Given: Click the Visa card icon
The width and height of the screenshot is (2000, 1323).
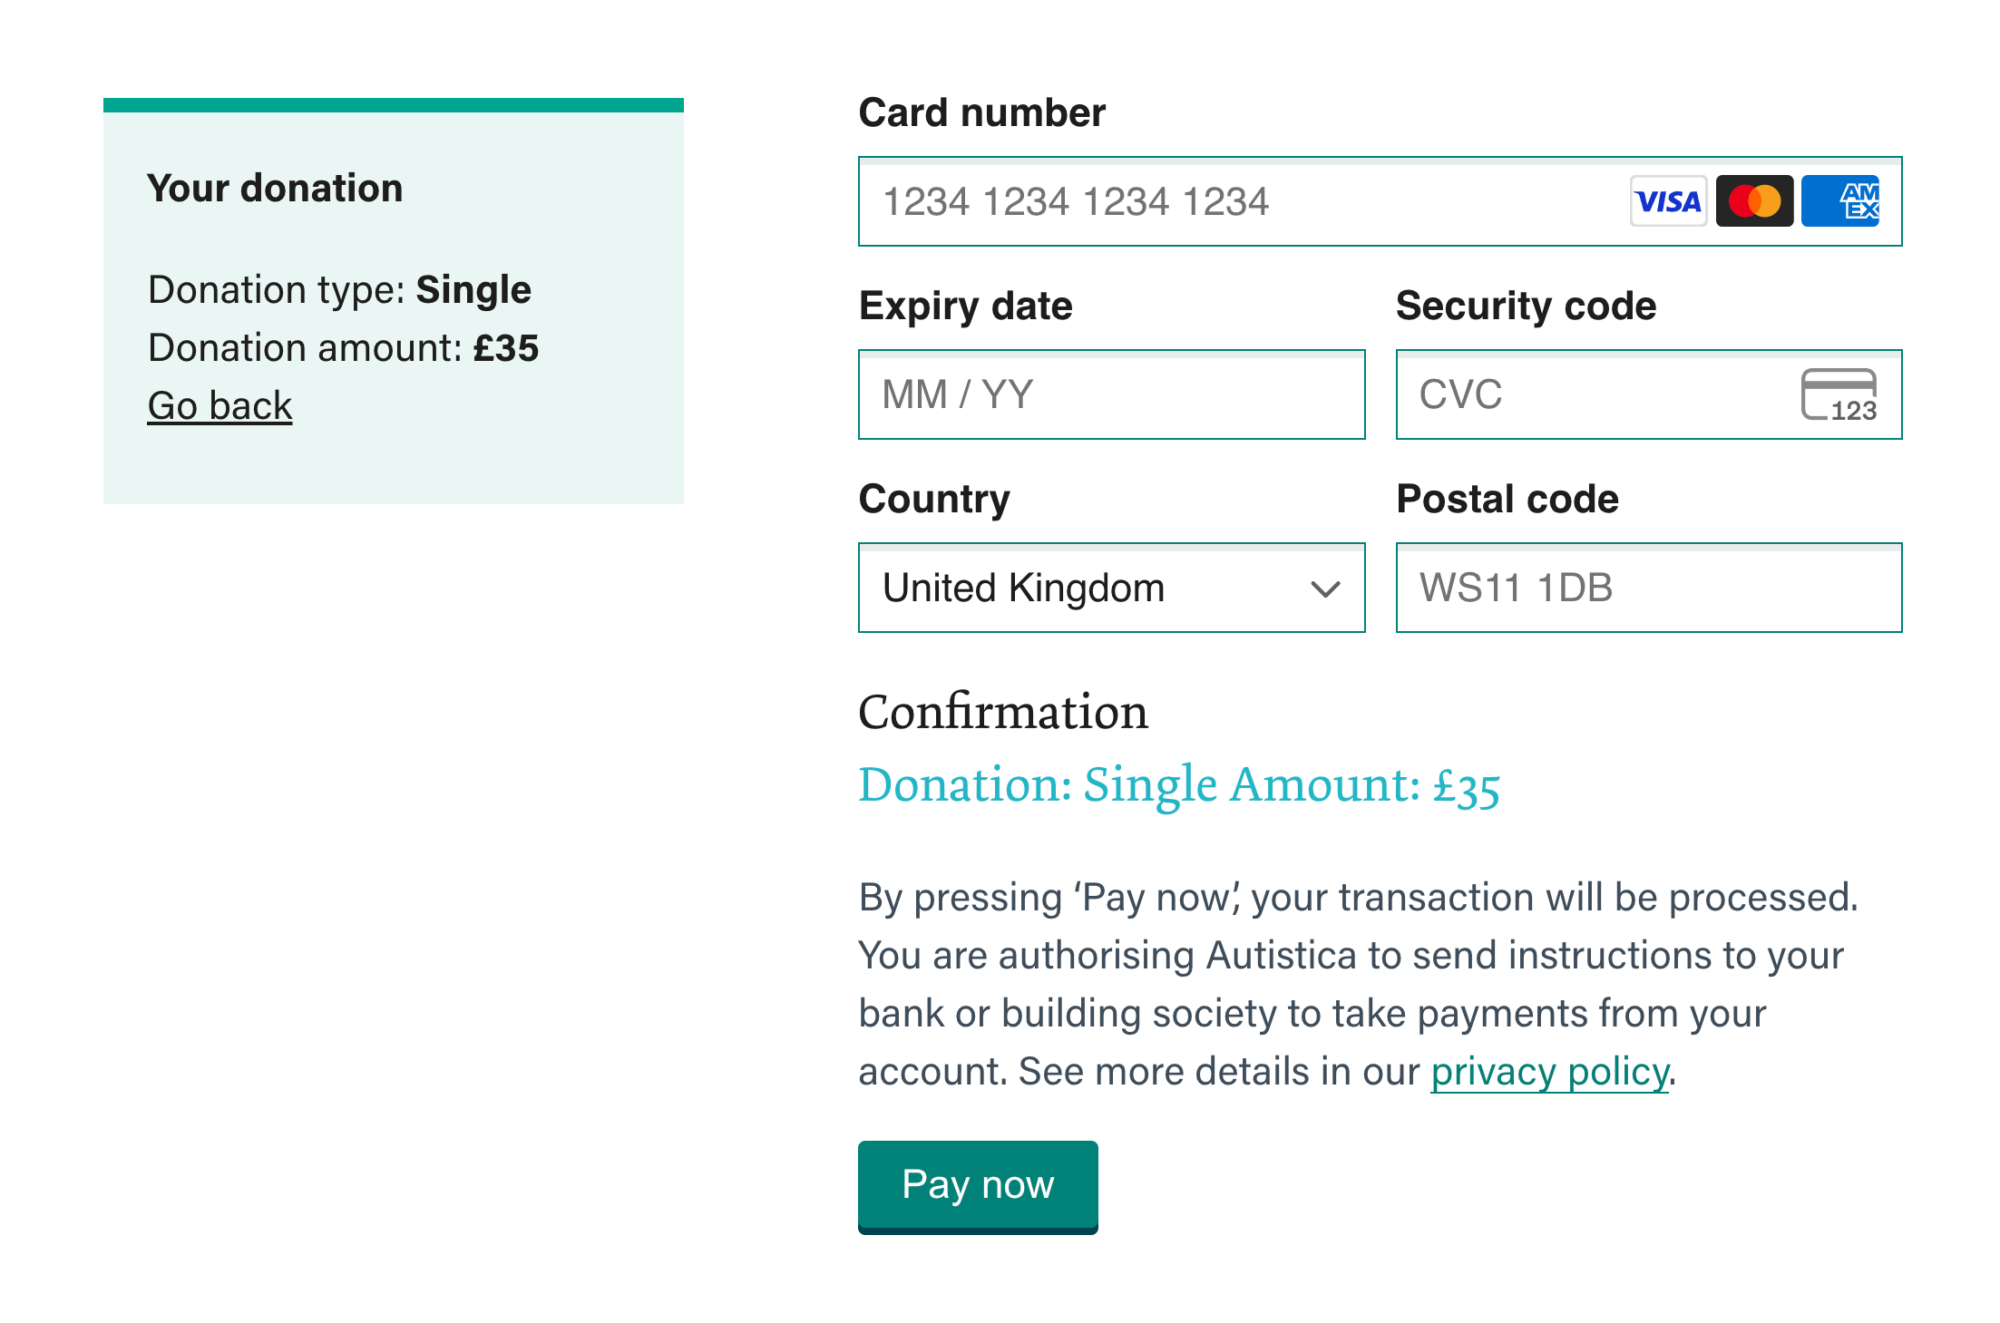Looking at the screenshot, I should pyautogui.click(x=1667, y=202).
